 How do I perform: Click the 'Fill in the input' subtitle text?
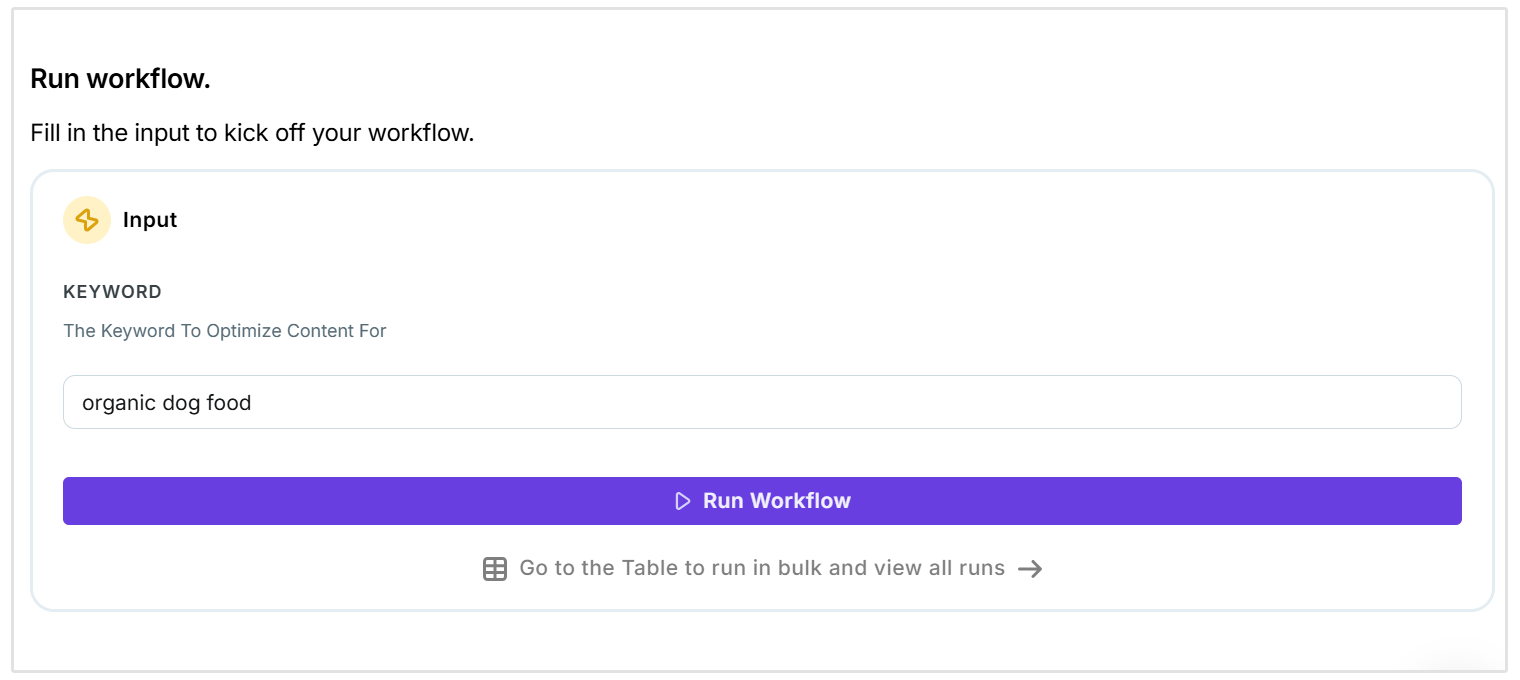(x=253, y=131)
